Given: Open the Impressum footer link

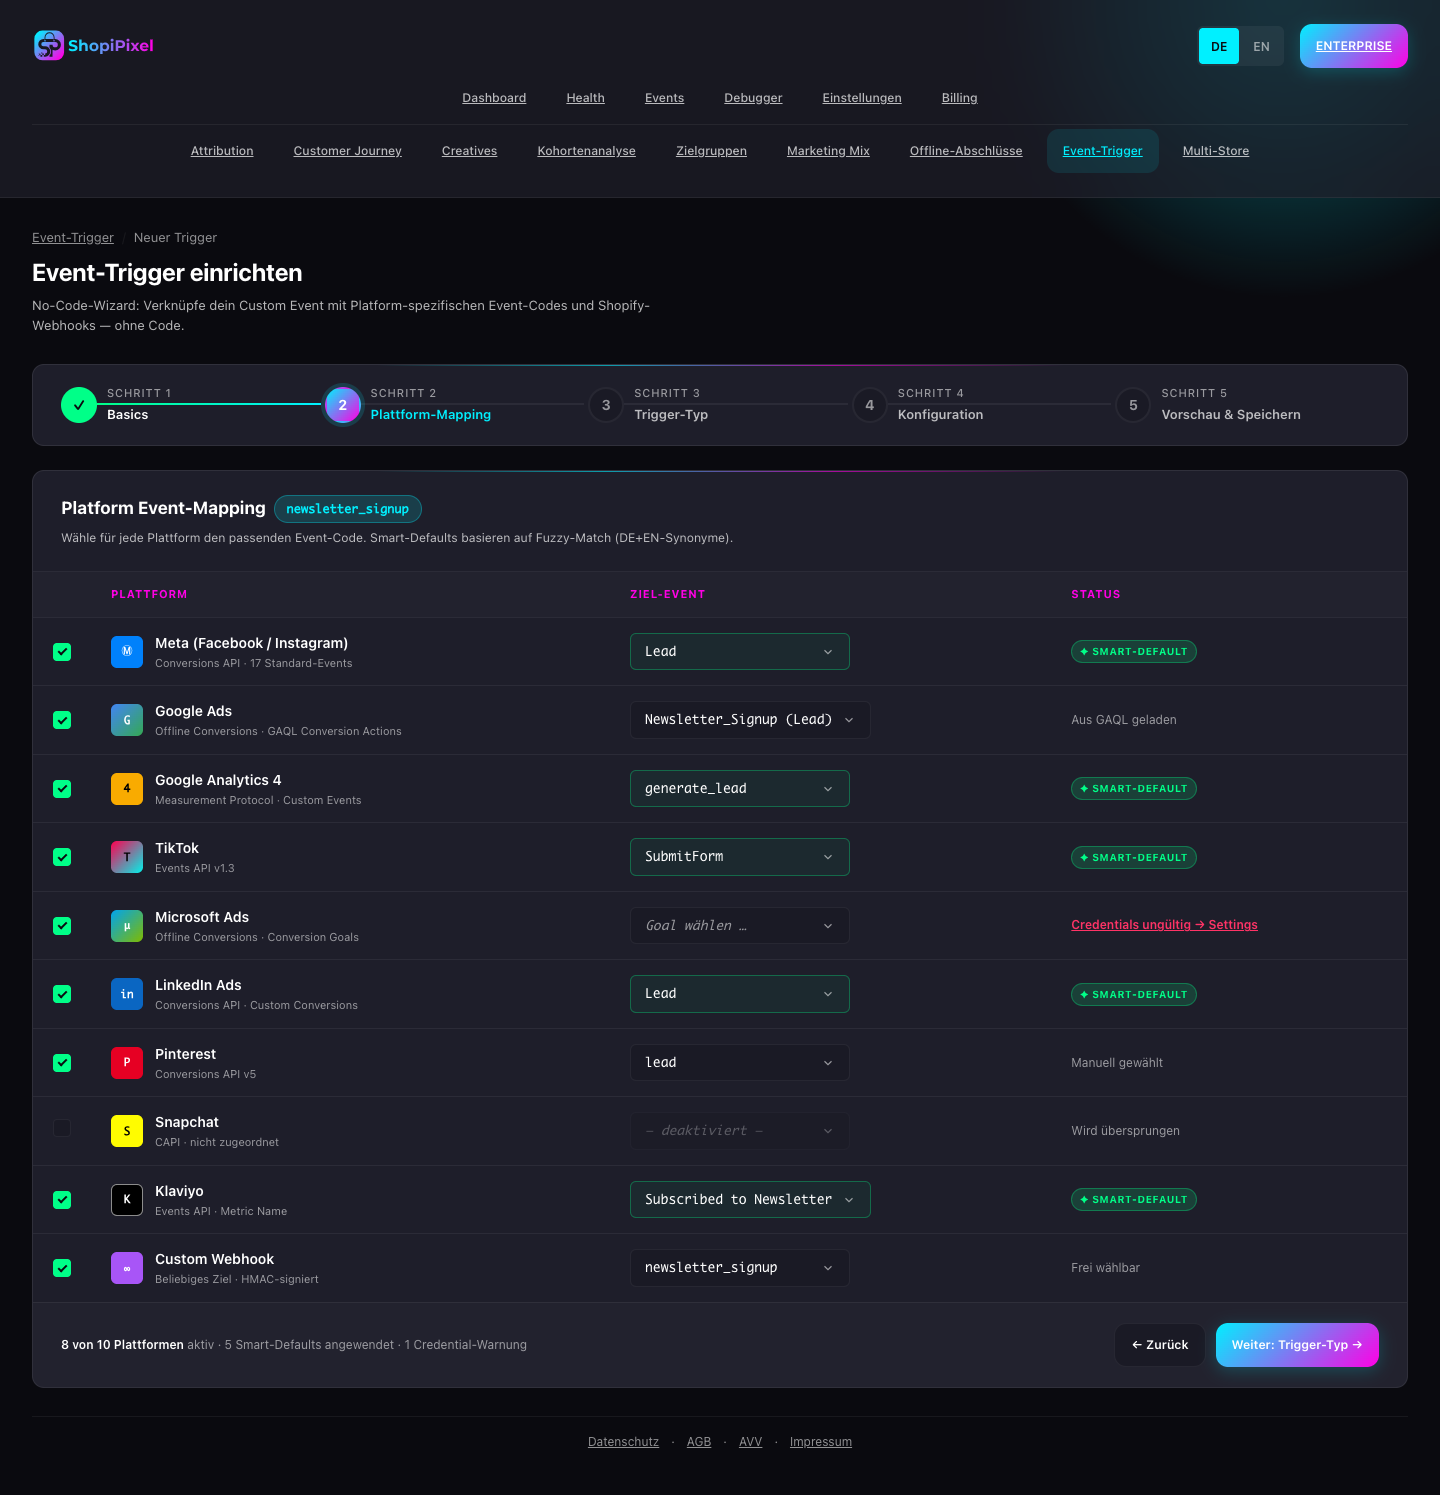Looking at the screenshot, I should (x=821, y=1442).
